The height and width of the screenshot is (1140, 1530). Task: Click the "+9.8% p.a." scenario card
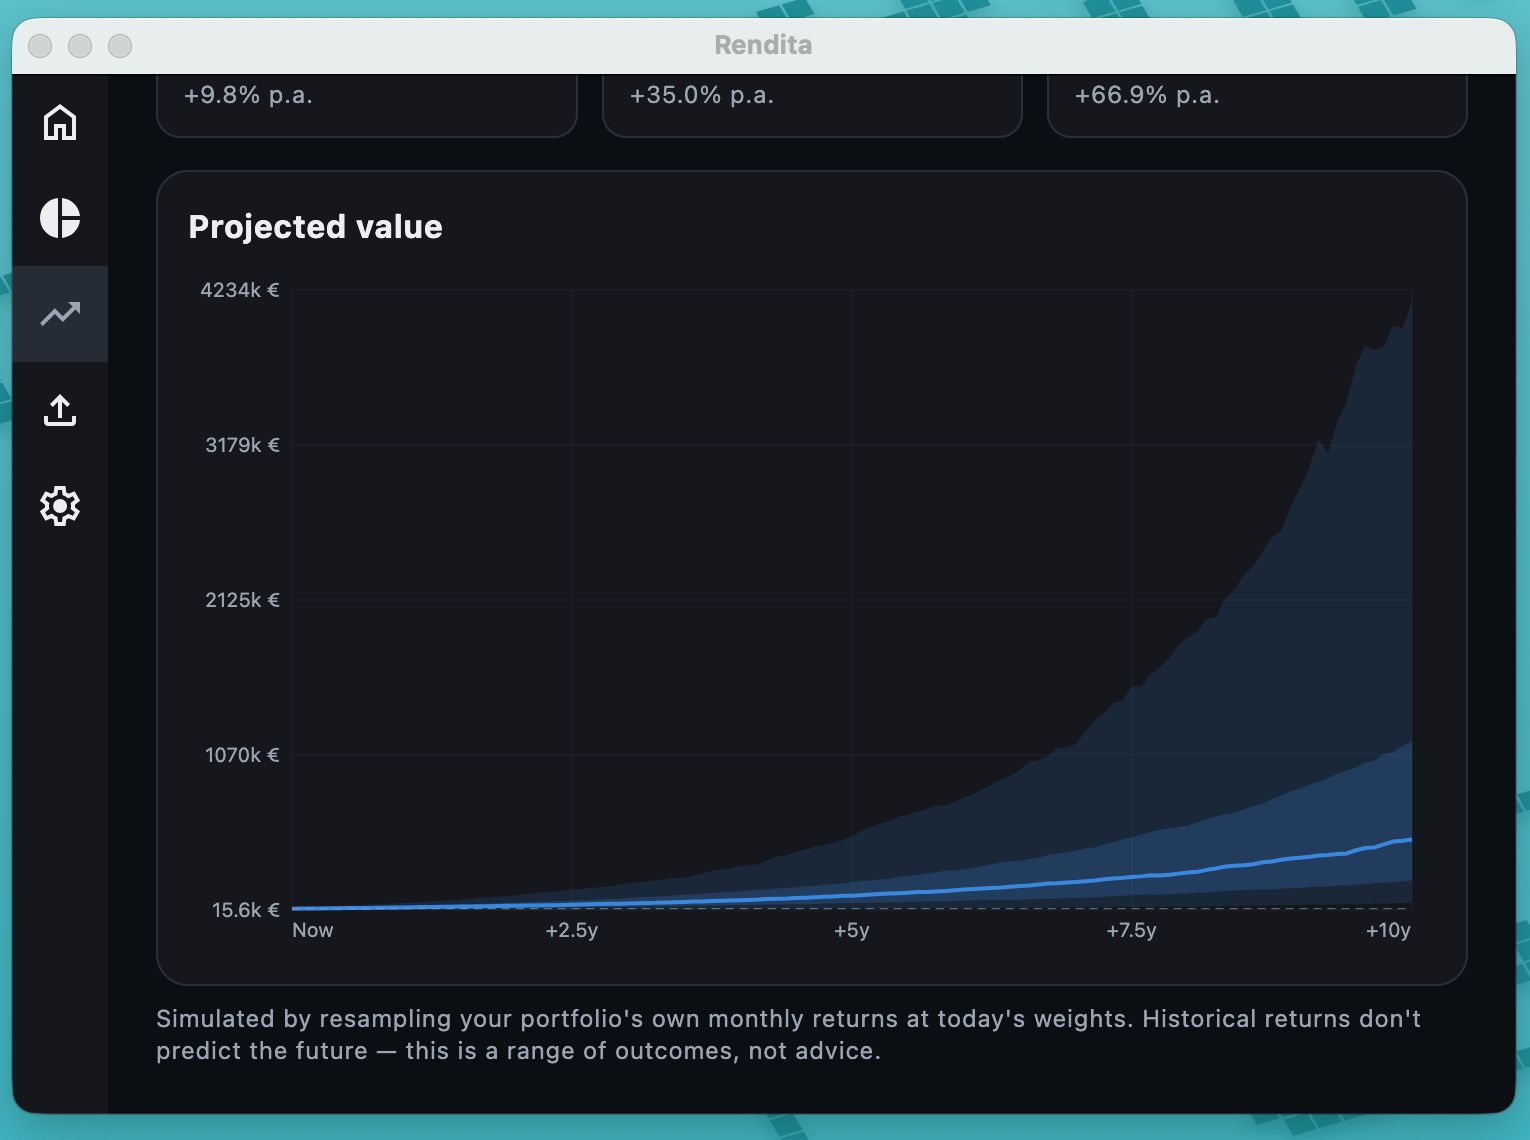click(x=367, y=105)
